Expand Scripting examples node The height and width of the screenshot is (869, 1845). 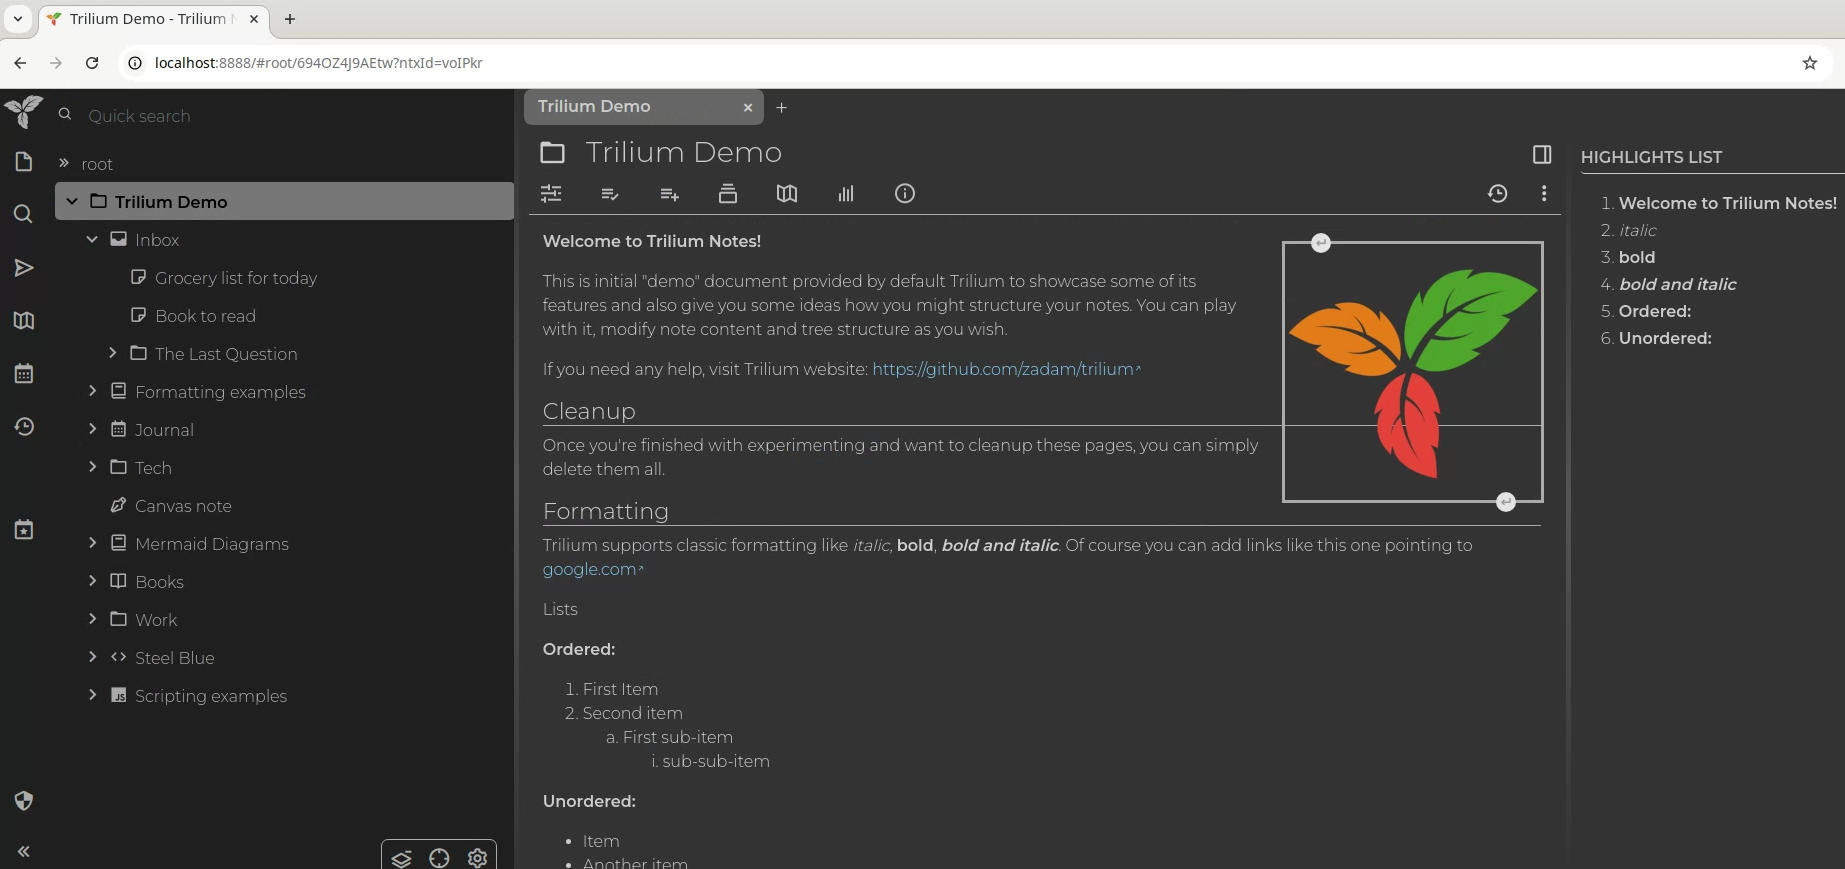(x=92, y=695)
